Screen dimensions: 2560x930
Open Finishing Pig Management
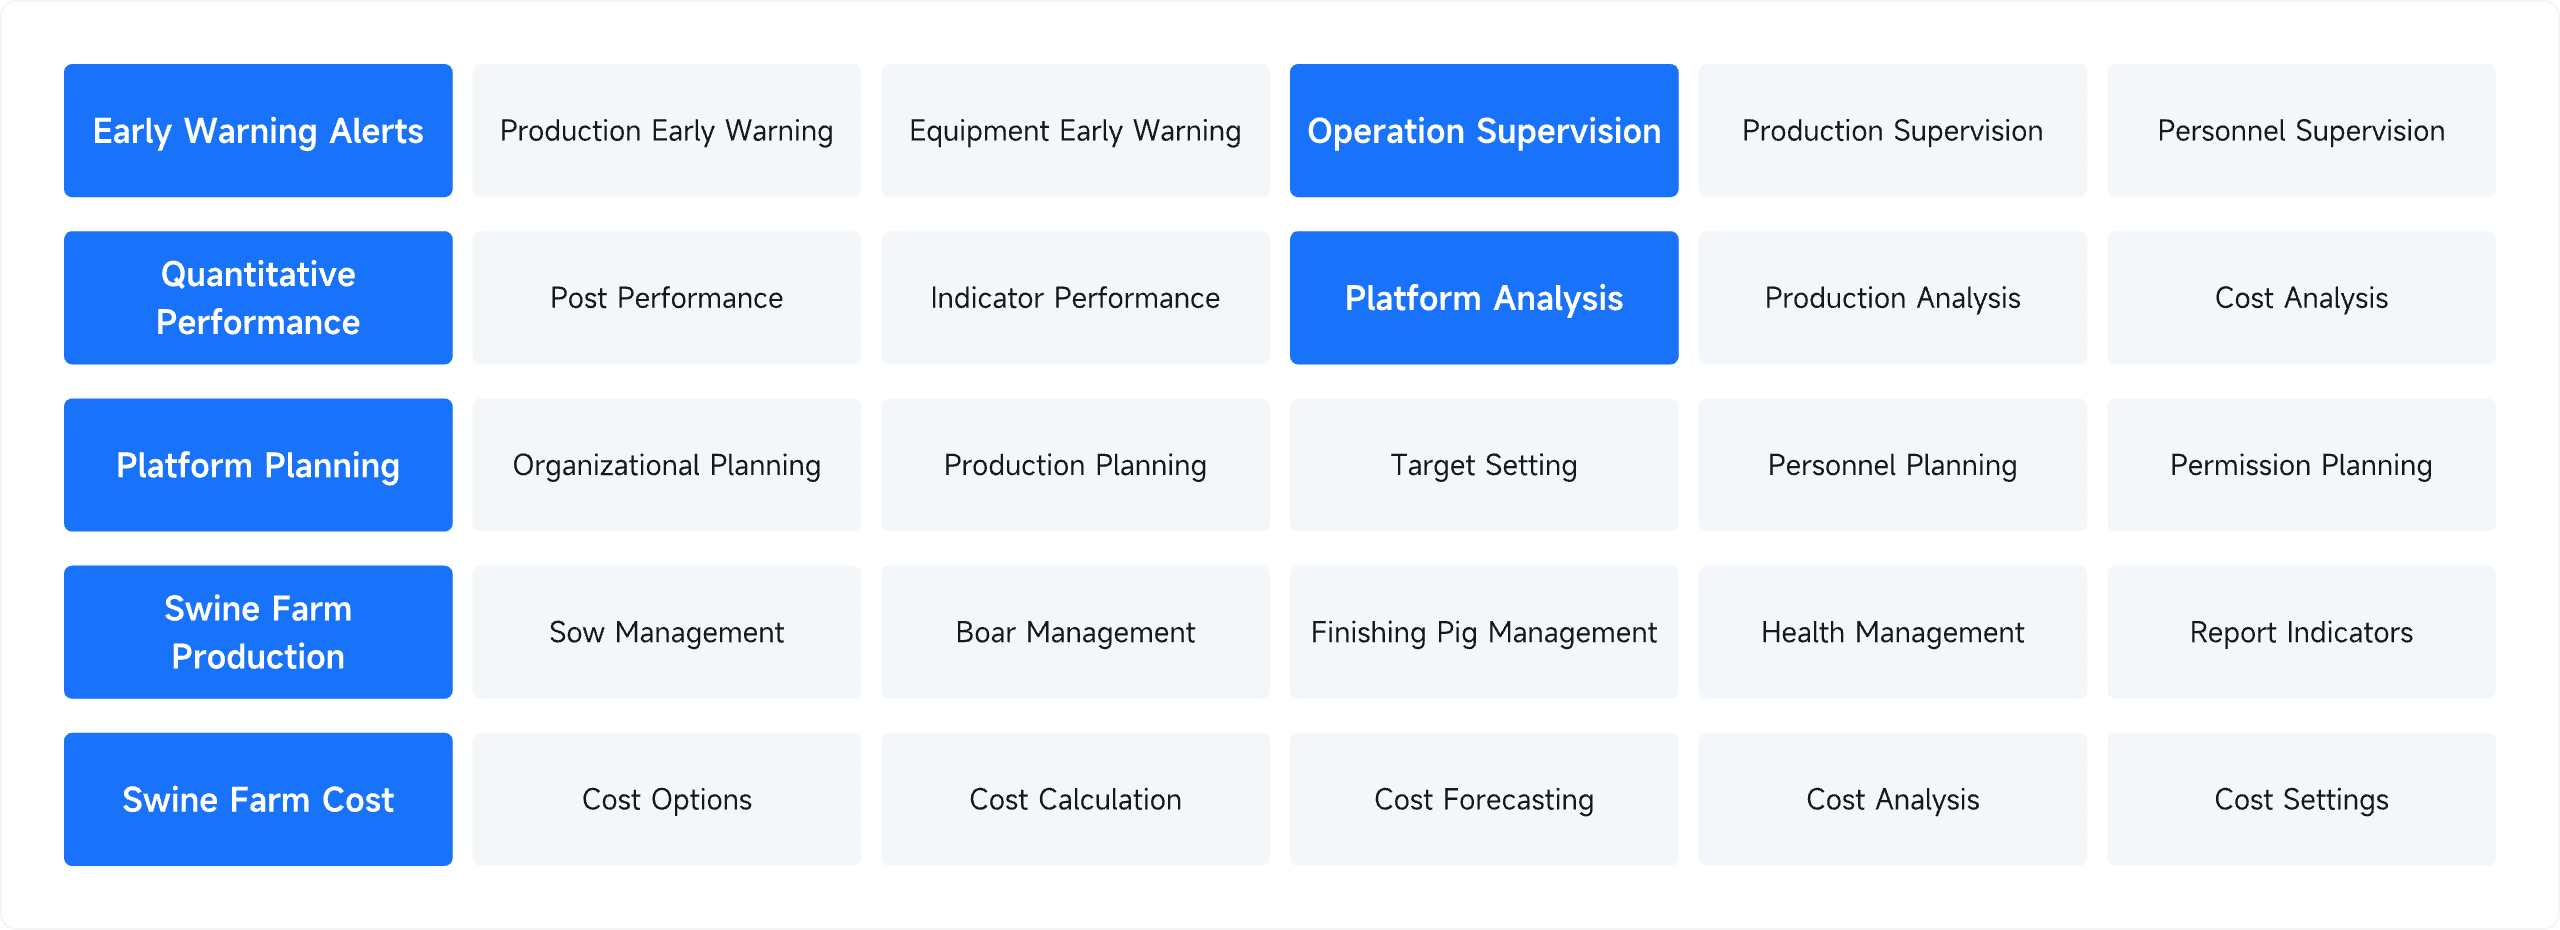coord(1484,632)
